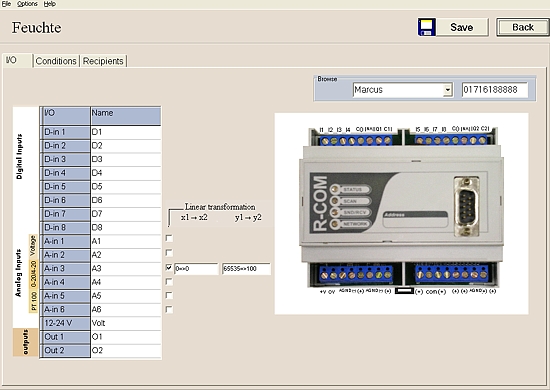Click the phone number field 01716188888

(x=495, y=90)
